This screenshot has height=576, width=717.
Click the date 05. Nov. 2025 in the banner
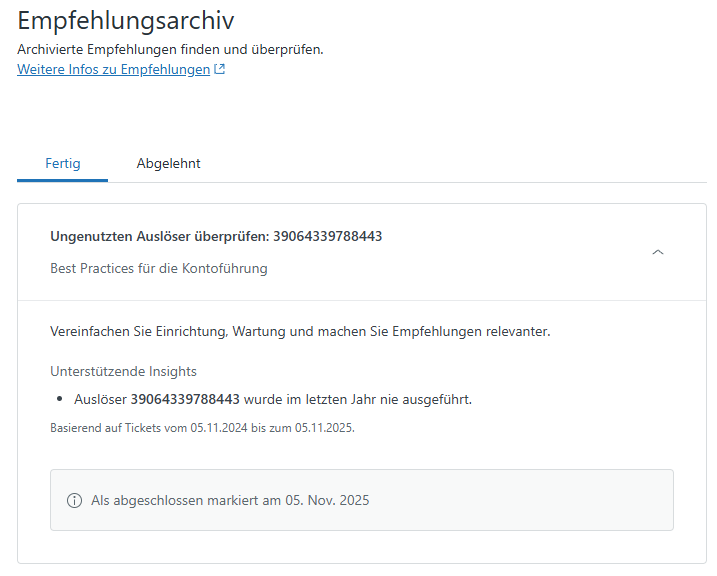327,501
